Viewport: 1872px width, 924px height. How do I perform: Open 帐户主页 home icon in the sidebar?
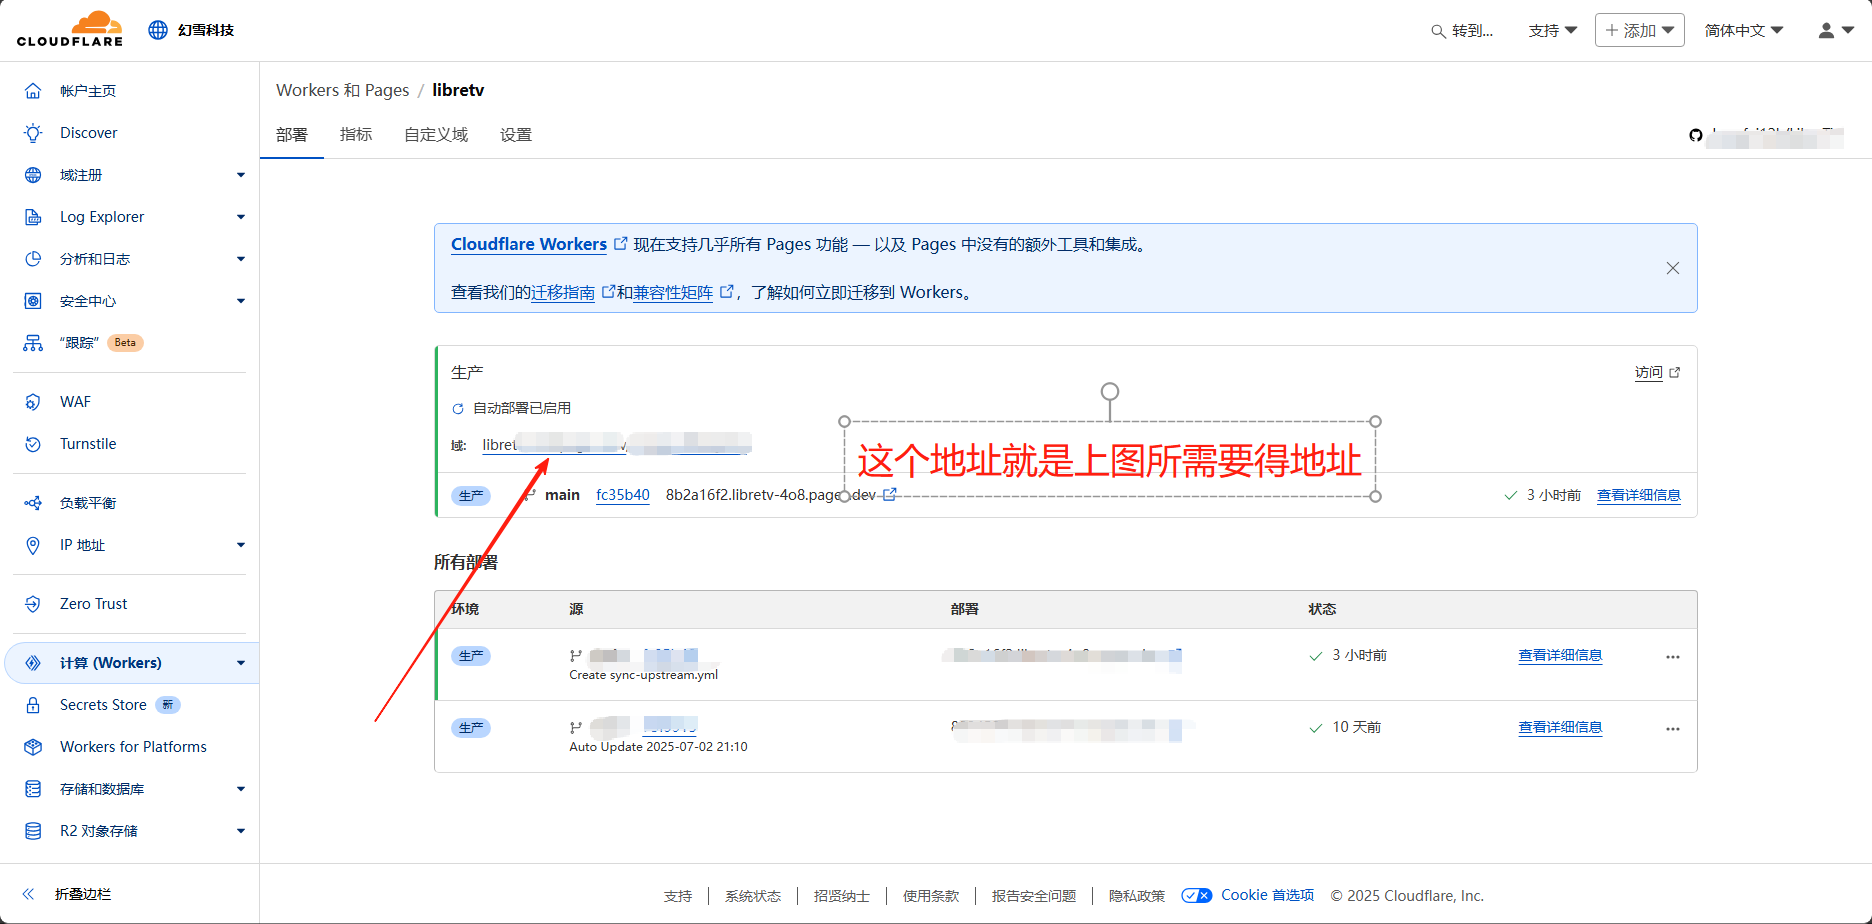pos(33,91)
